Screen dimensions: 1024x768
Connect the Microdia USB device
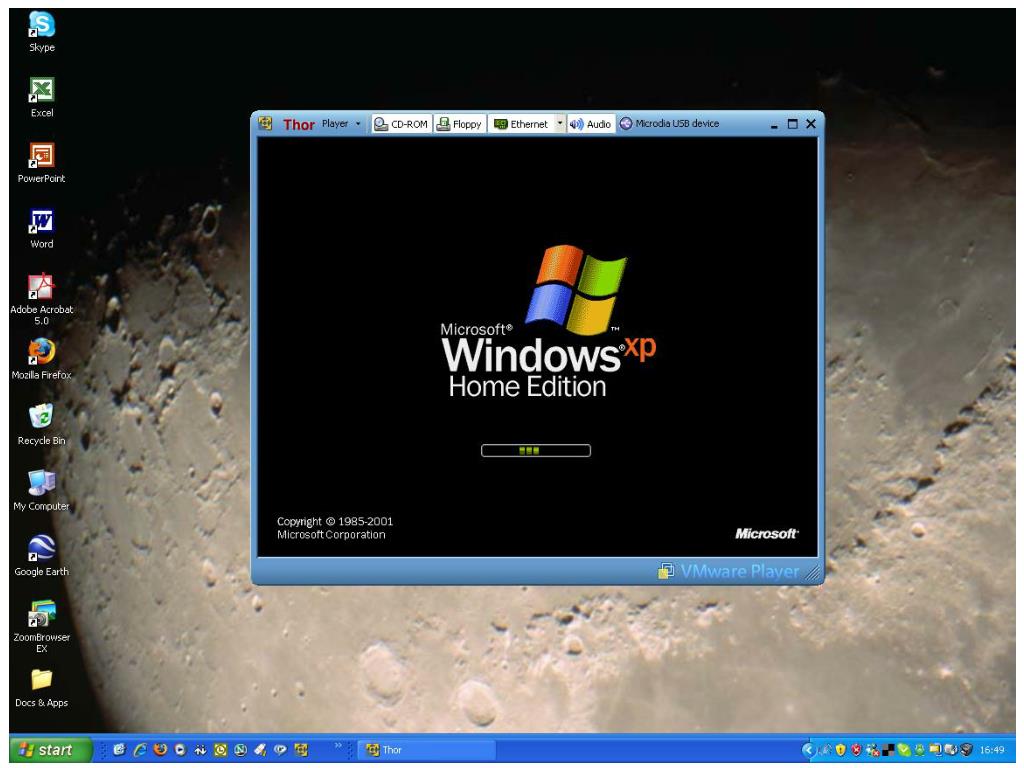point(669,123)
